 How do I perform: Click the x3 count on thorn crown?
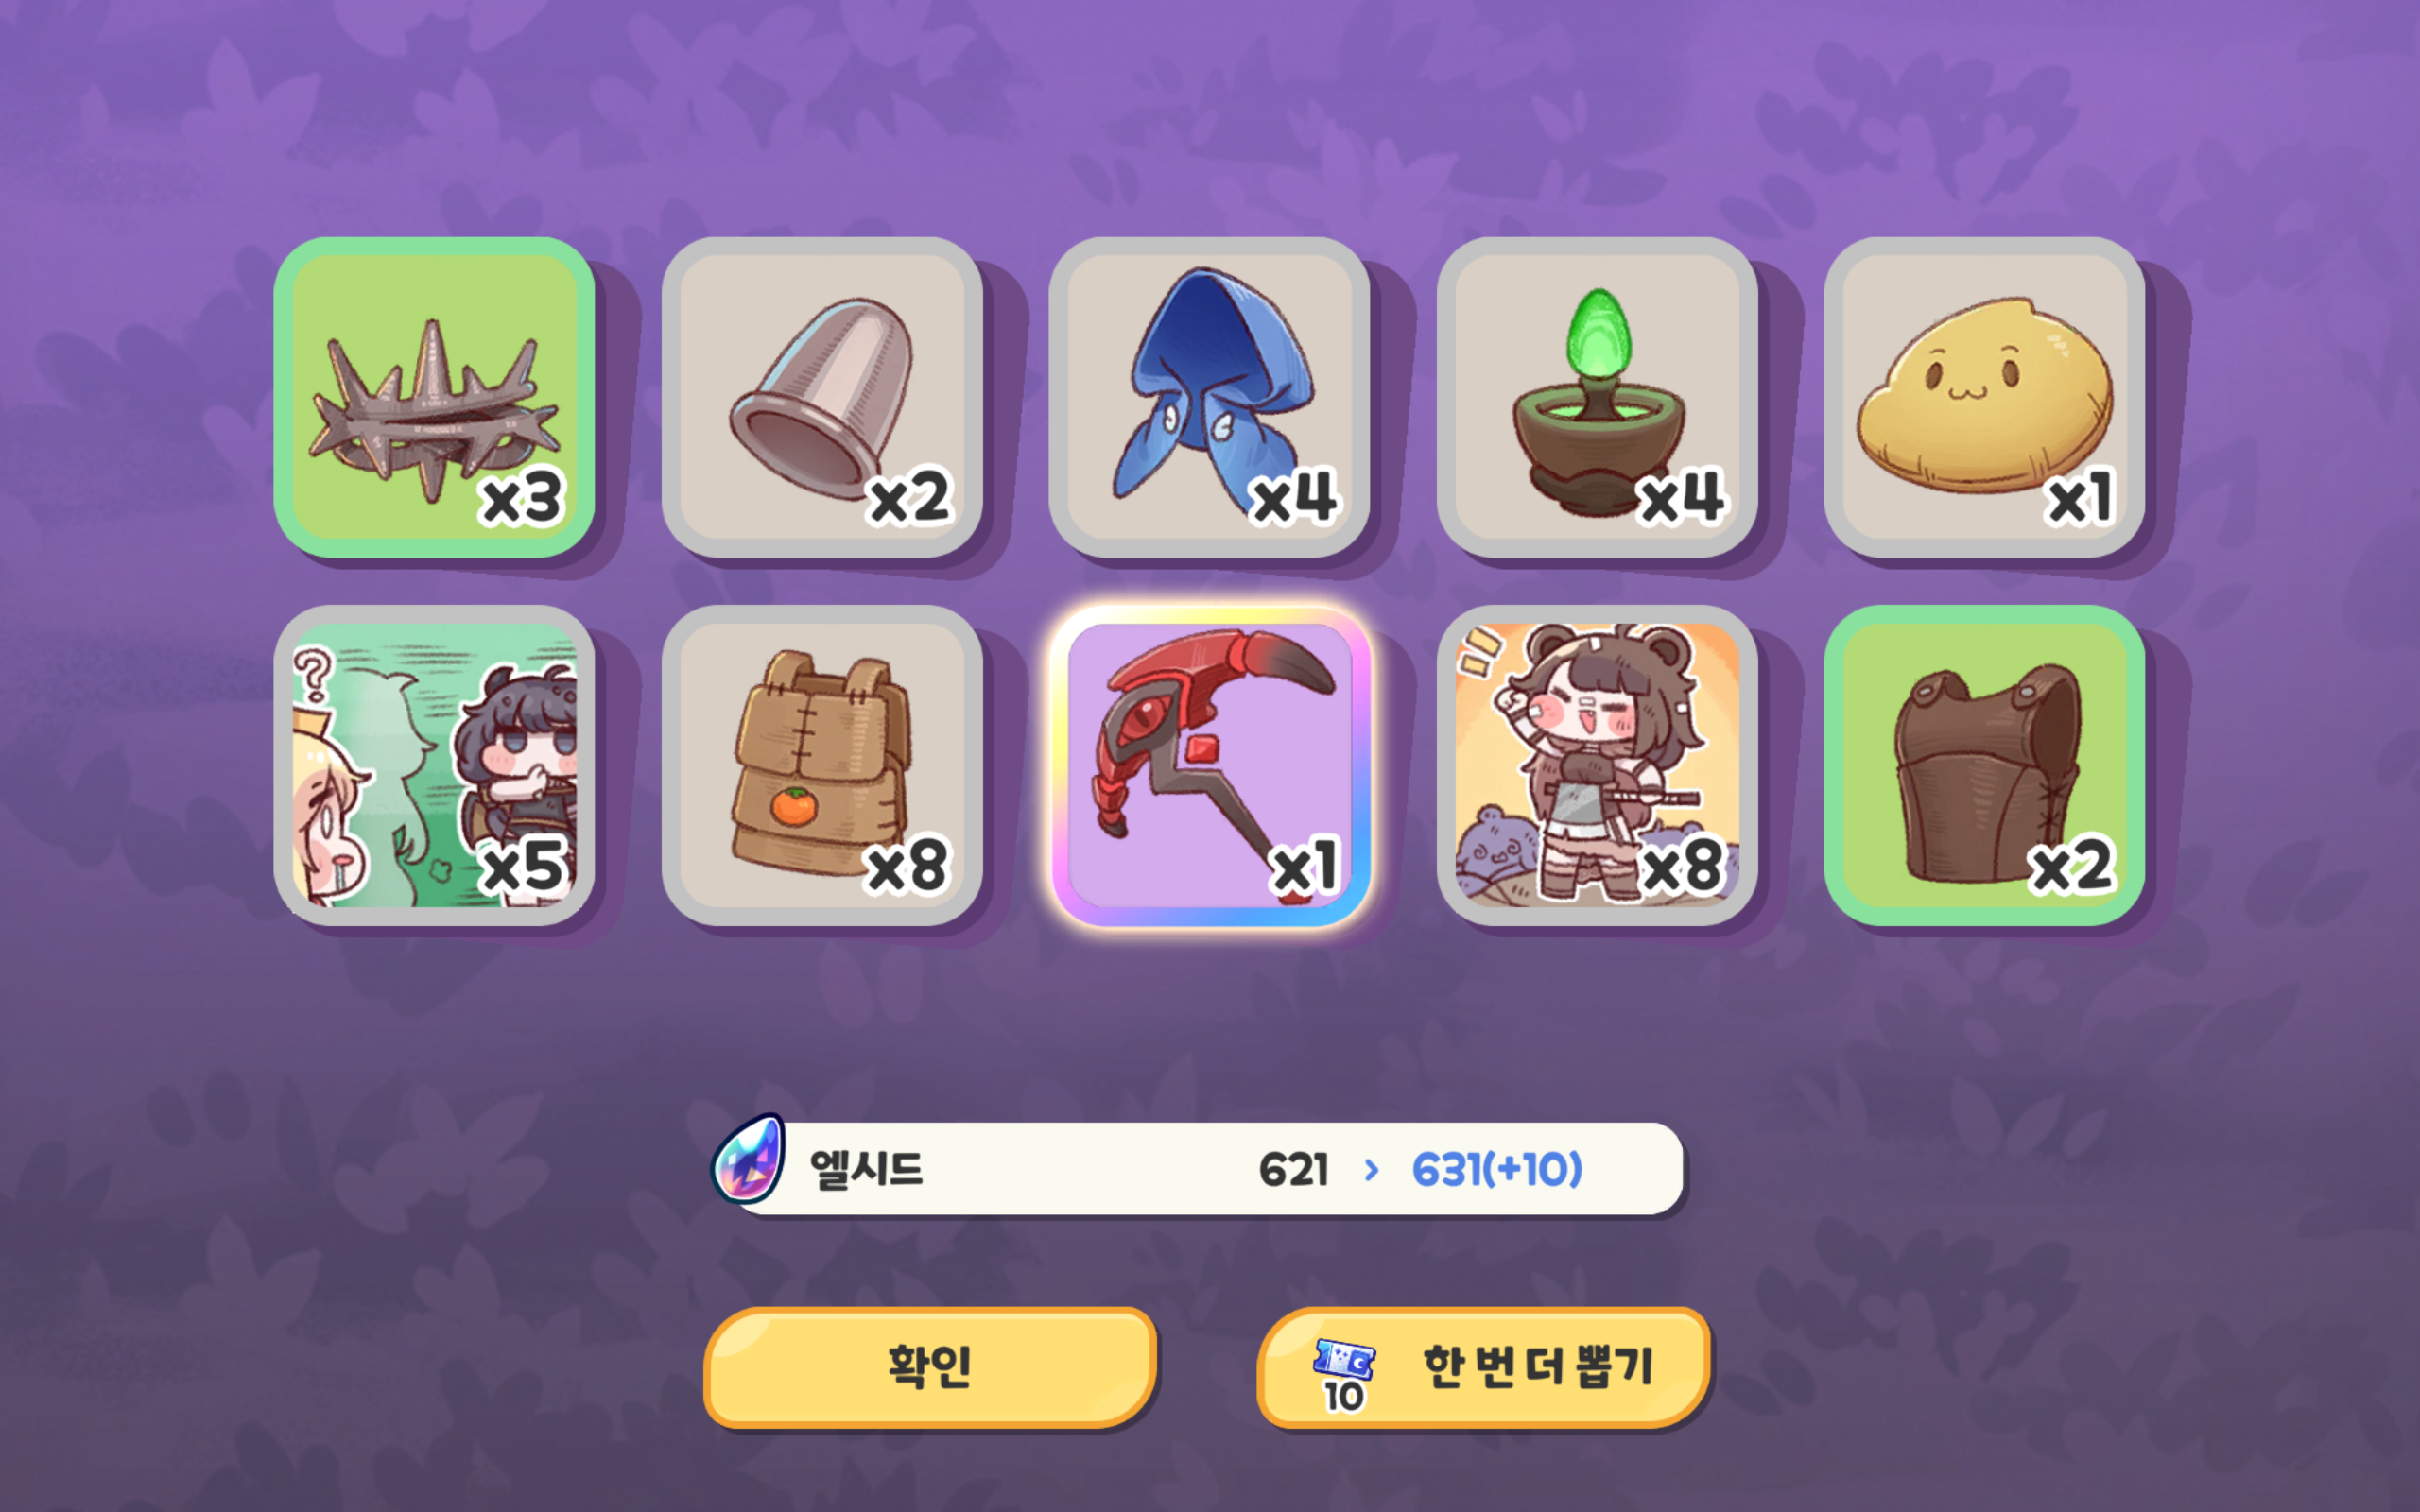click(x=522, y=498)
